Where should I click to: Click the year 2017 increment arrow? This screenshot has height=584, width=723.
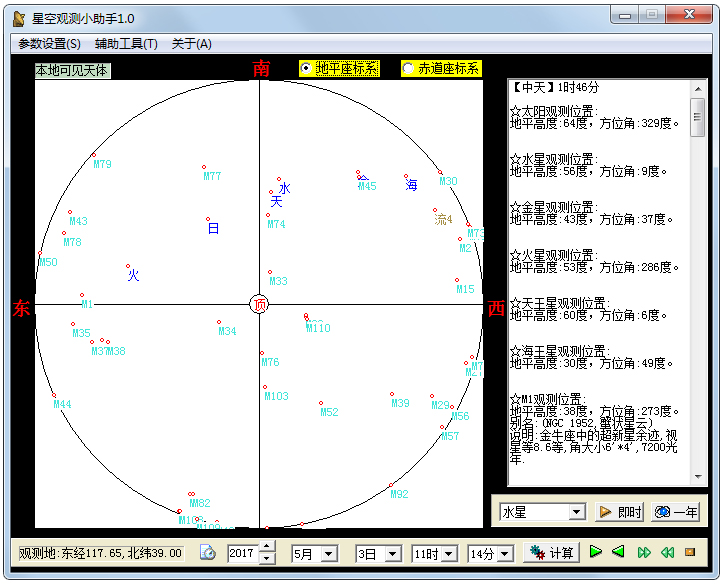tap(267, 548)
